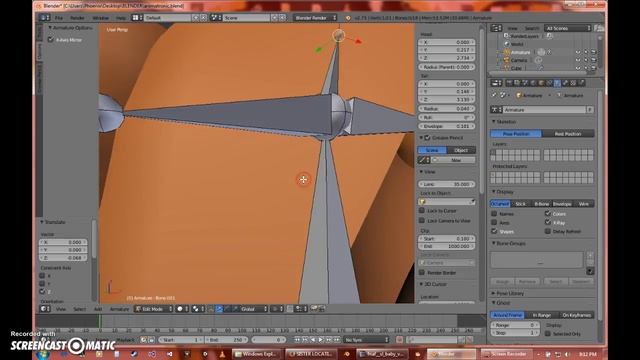The width and height of the screenshot is (640, 360).
Task: Open All Scenes outliner display dropdown
Action: (x=568, y=28)
